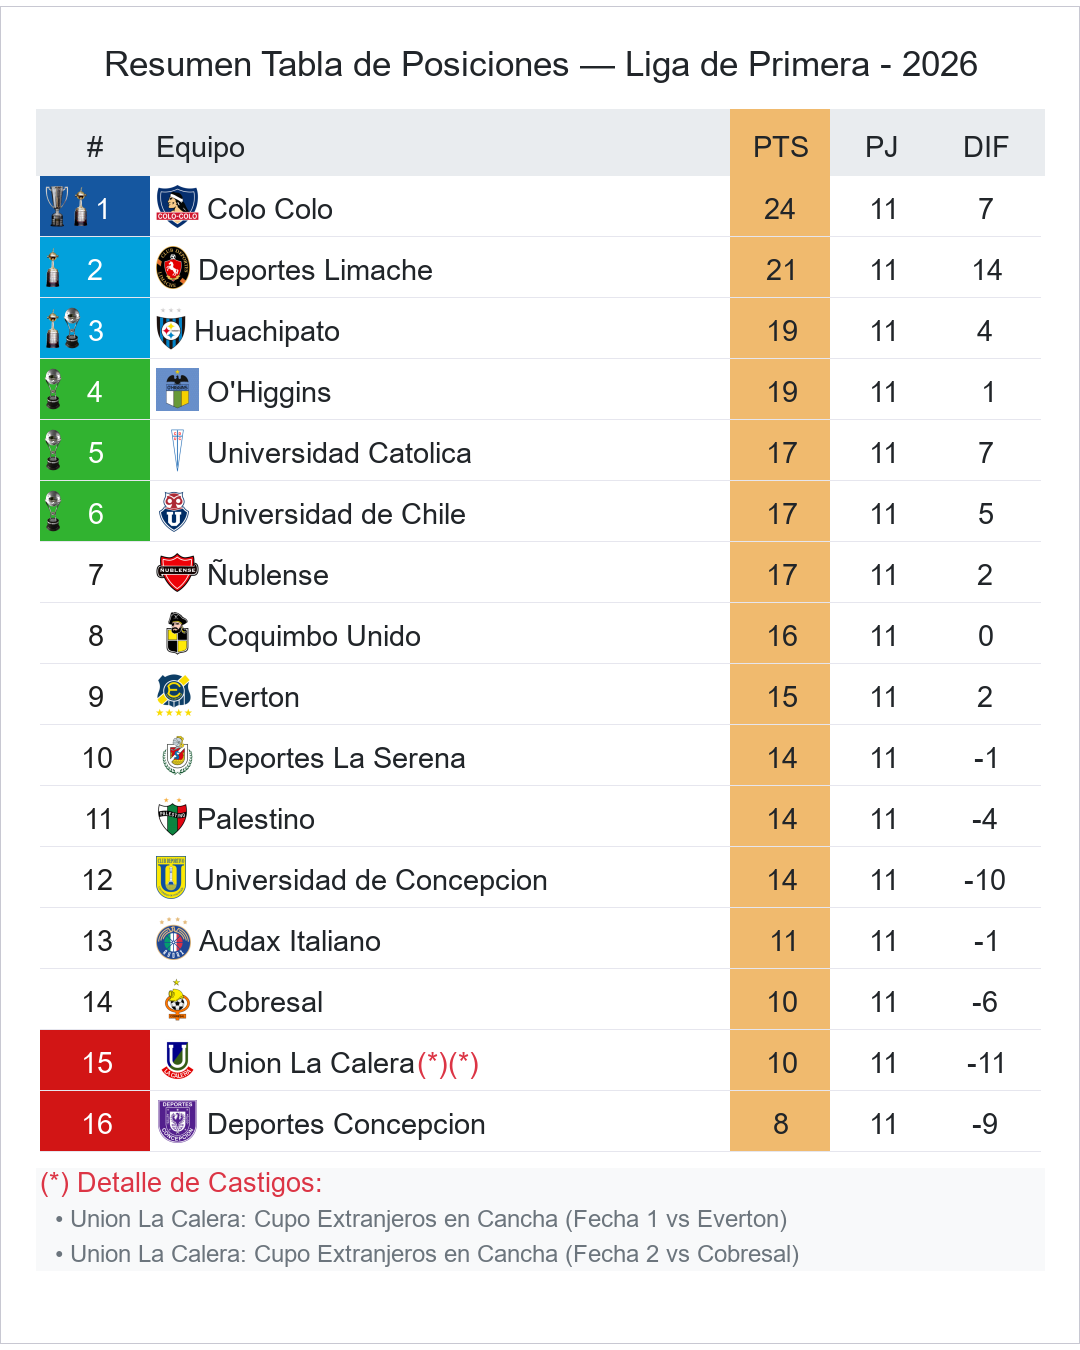Viewport: 1080px width, 1350px height.
Task: Click the Ñublense red shield logo
Action: pyautogui.click(x=177, y=573)
